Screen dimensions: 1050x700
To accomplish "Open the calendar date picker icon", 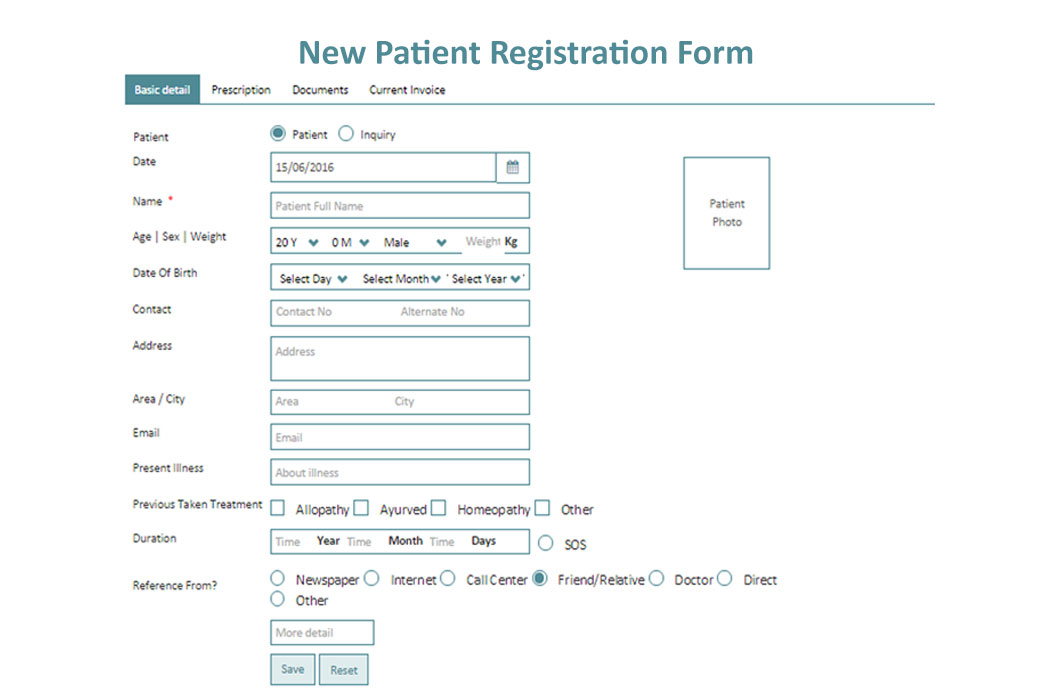I will pos(513,167).
